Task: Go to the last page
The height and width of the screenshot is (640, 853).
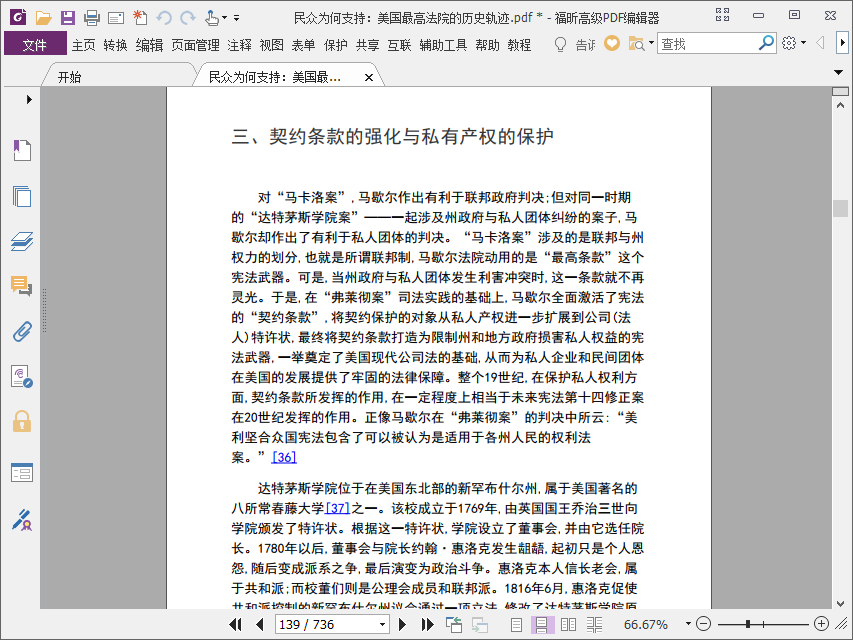Action: [x=428, y=624]
